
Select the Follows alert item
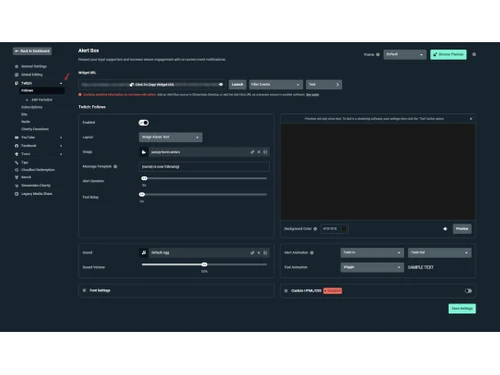42,91
